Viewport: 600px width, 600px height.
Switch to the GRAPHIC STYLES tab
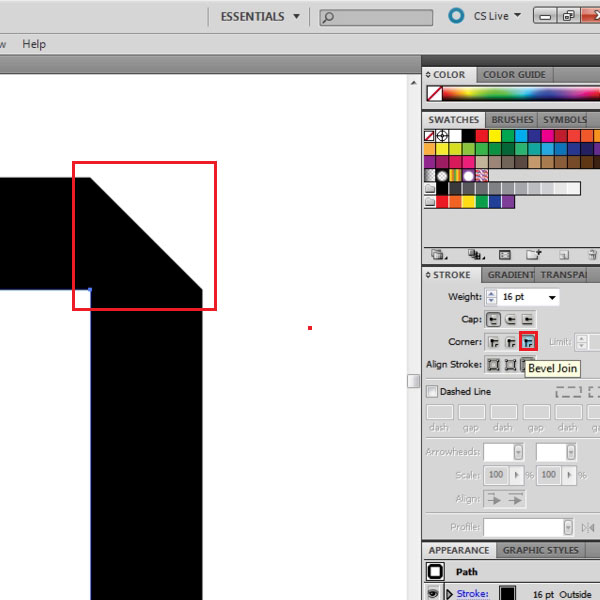point(540,550)
